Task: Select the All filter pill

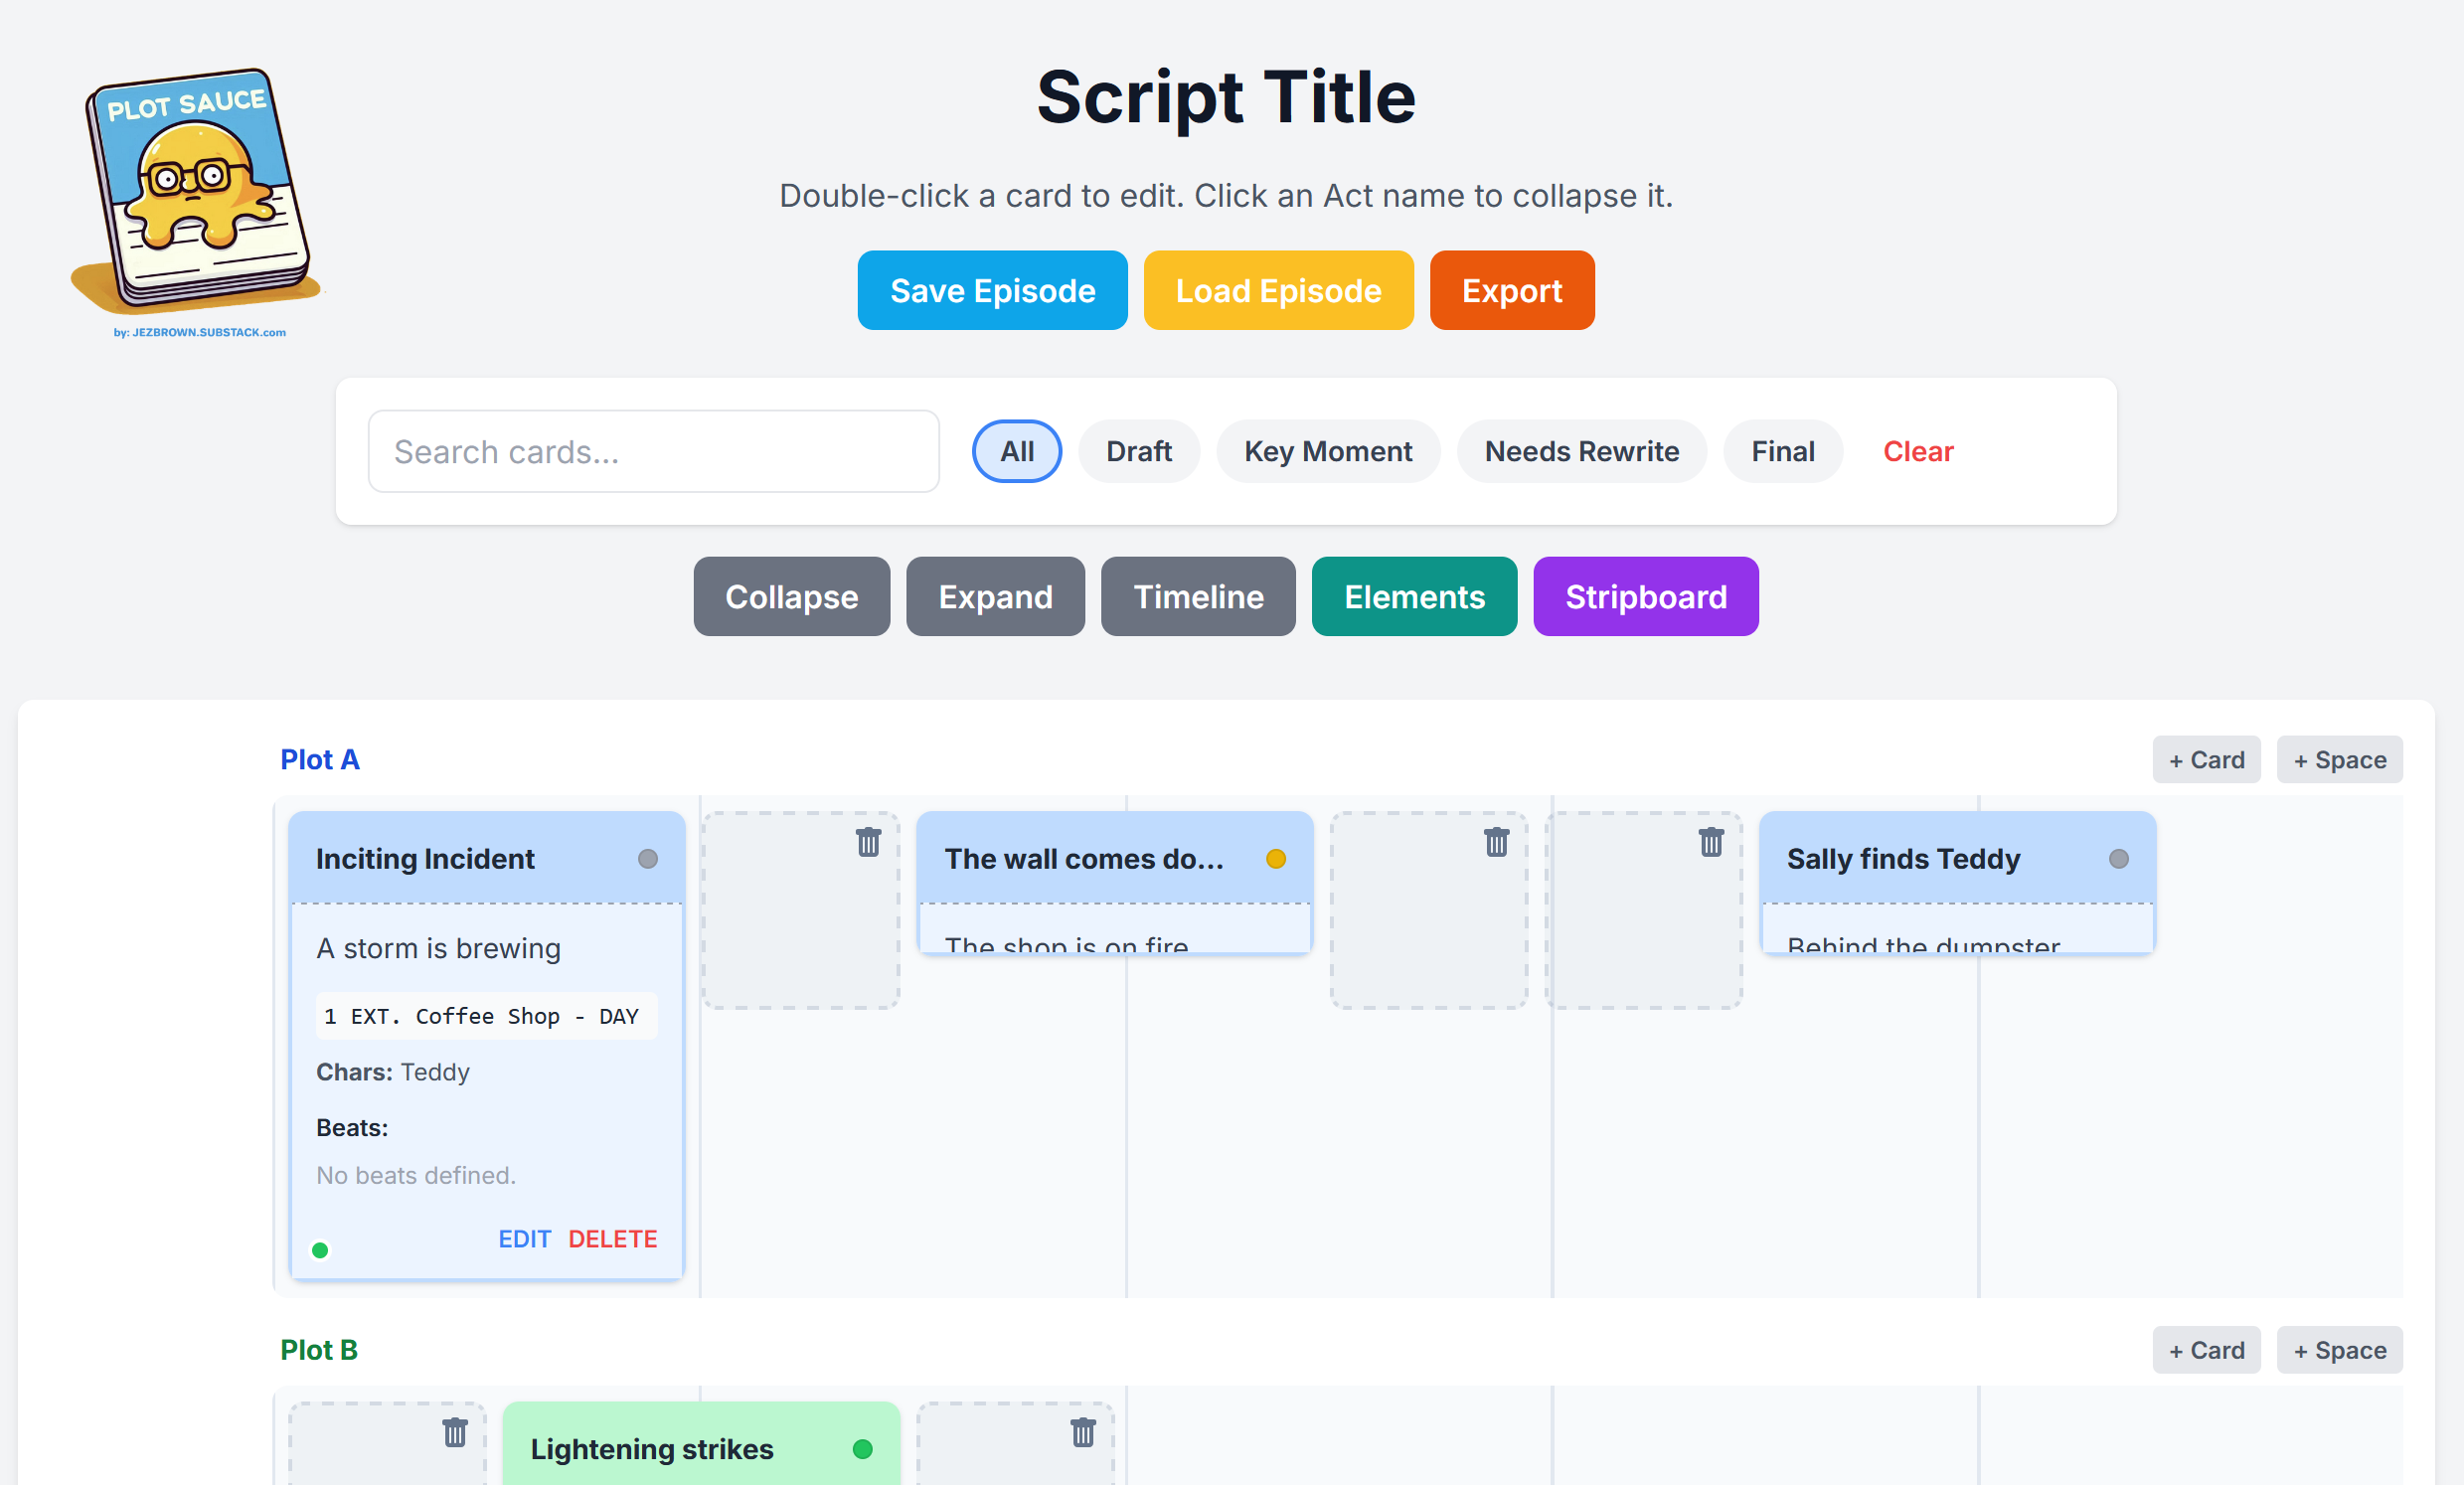Action: [x=1016, y=451]
